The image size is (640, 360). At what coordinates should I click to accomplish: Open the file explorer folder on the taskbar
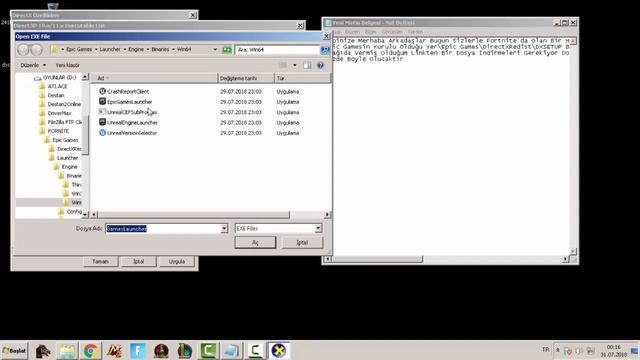67,351
